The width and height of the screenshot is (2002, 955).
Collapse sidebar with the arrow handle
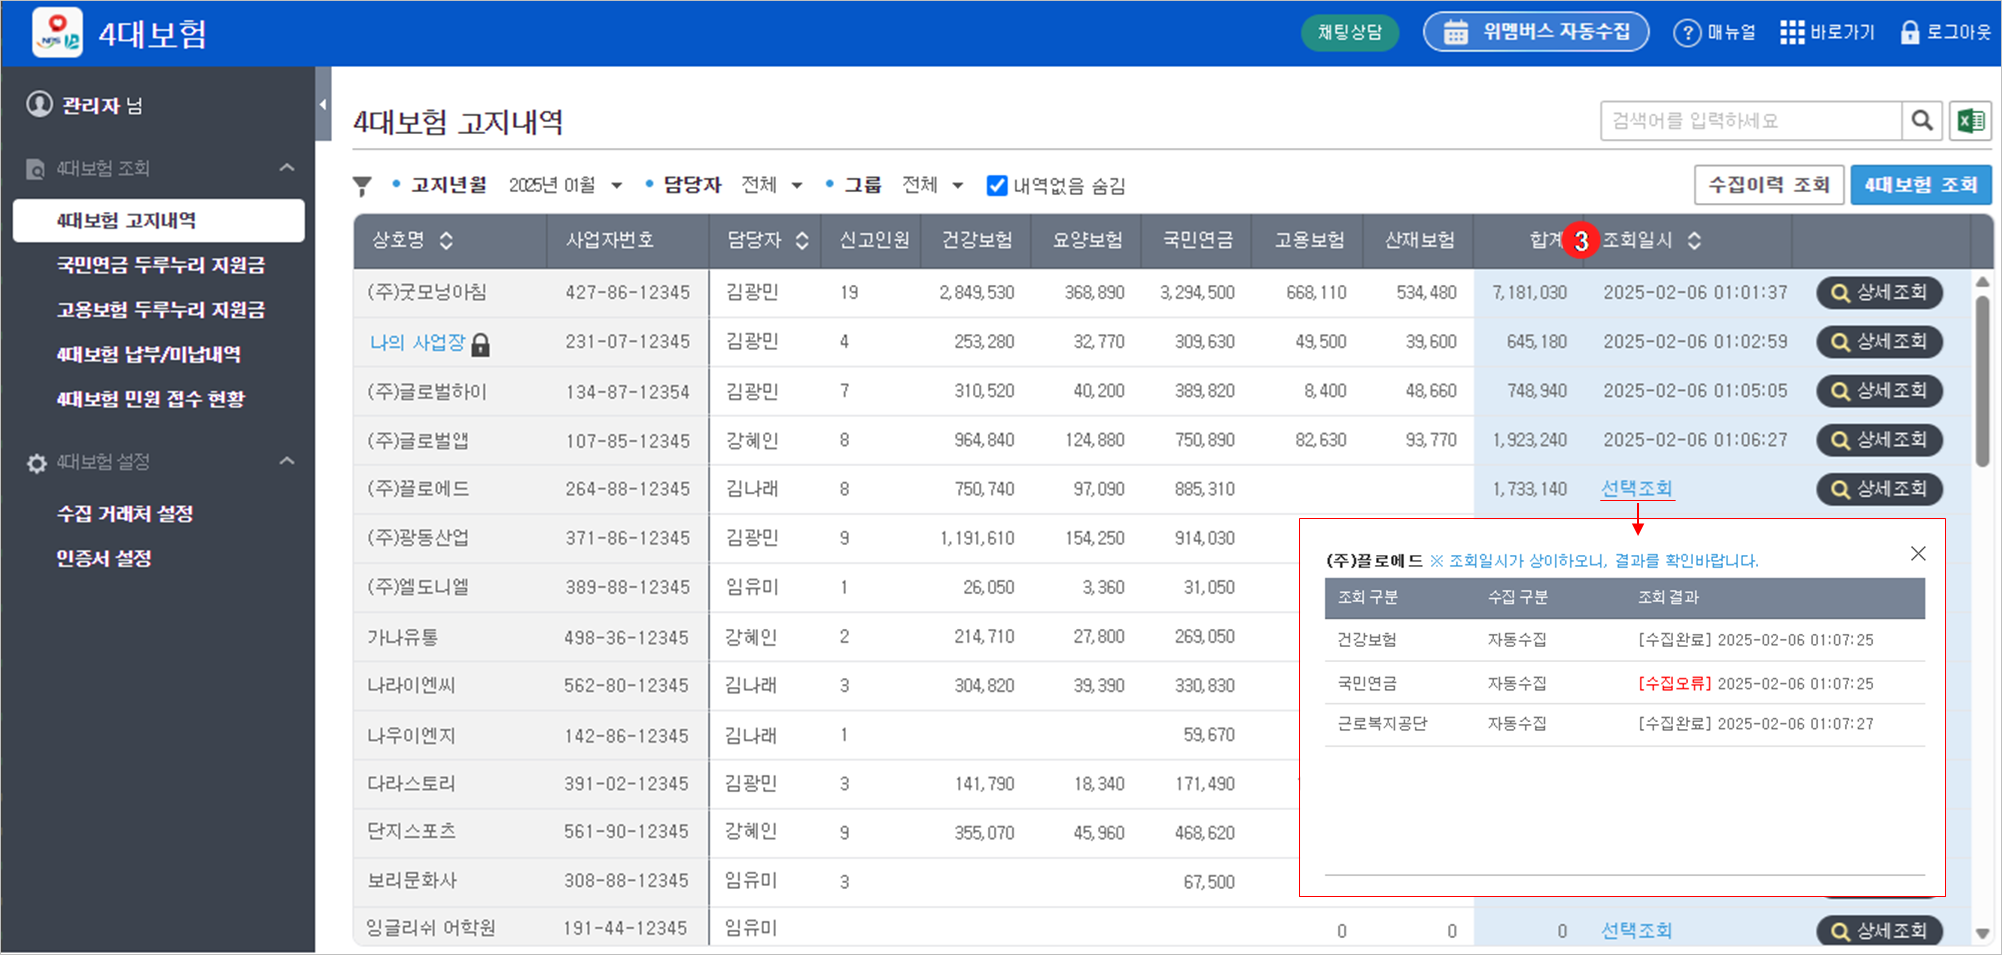click(322, 104)
